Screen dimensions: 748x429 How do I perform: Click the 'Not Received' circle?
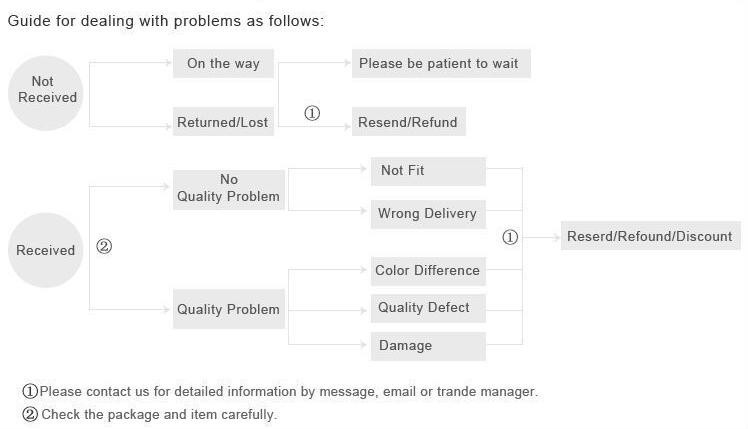[x=47, y=90]
